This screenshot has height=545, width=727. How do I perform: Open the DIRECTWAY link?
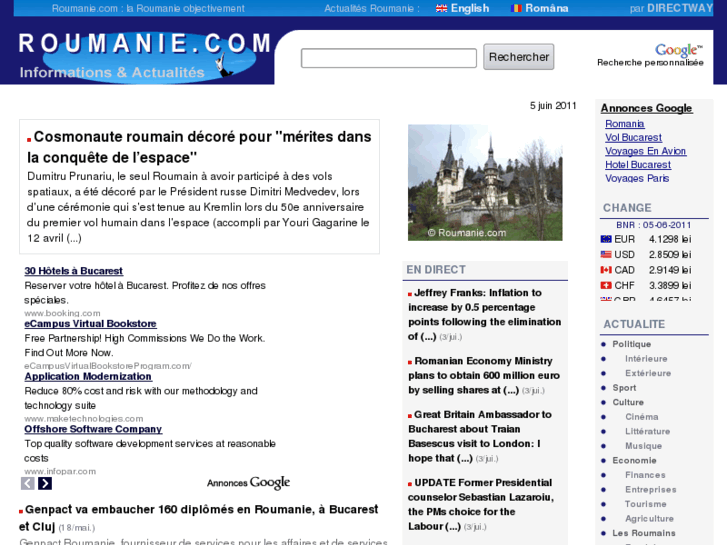pos(680,8)
